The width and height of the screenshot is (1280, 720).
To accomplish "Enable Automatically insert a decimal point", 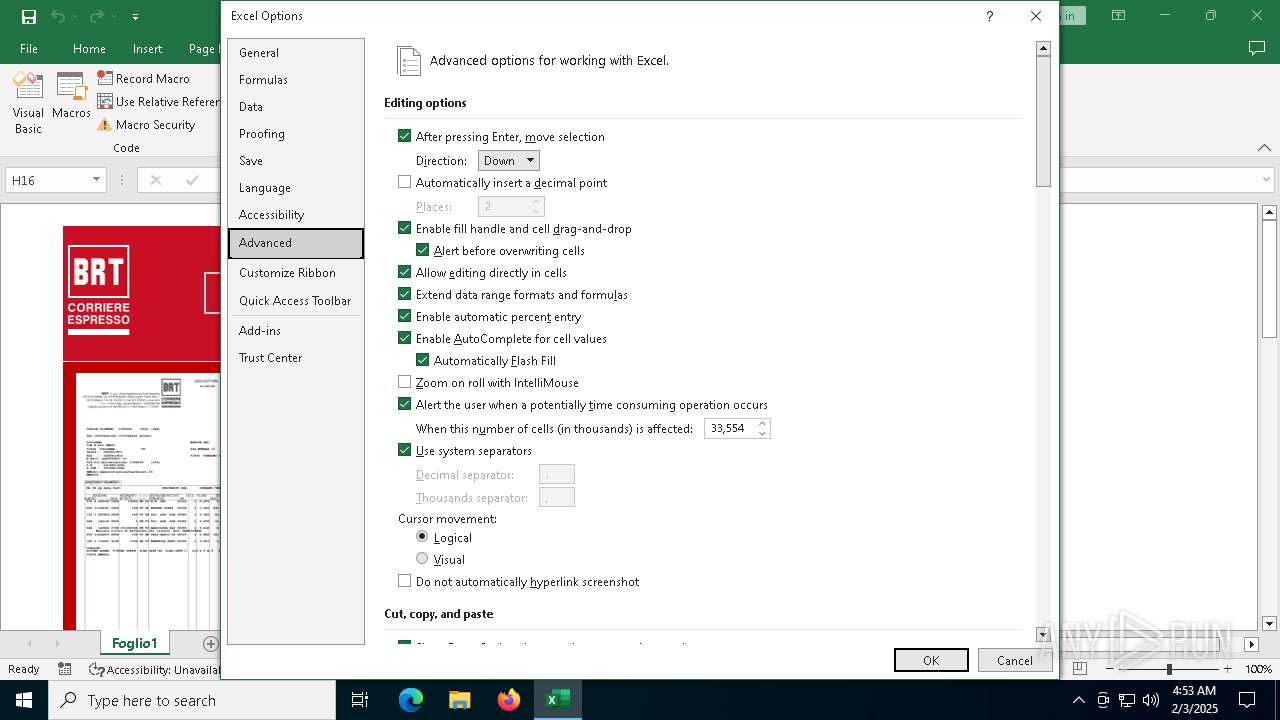I will point(405,182).
